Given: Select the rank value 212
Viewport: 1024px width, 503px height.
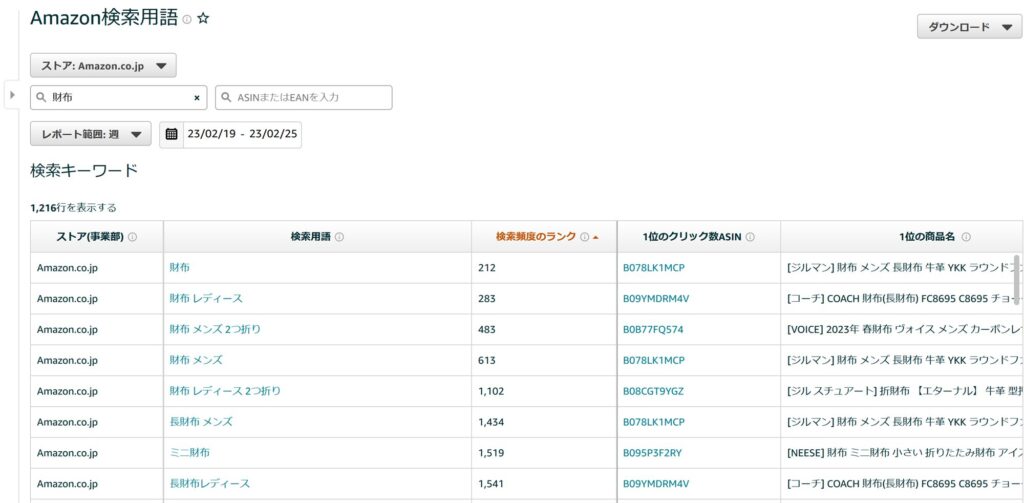Looking at the screenshot, I should click(487, 267).
